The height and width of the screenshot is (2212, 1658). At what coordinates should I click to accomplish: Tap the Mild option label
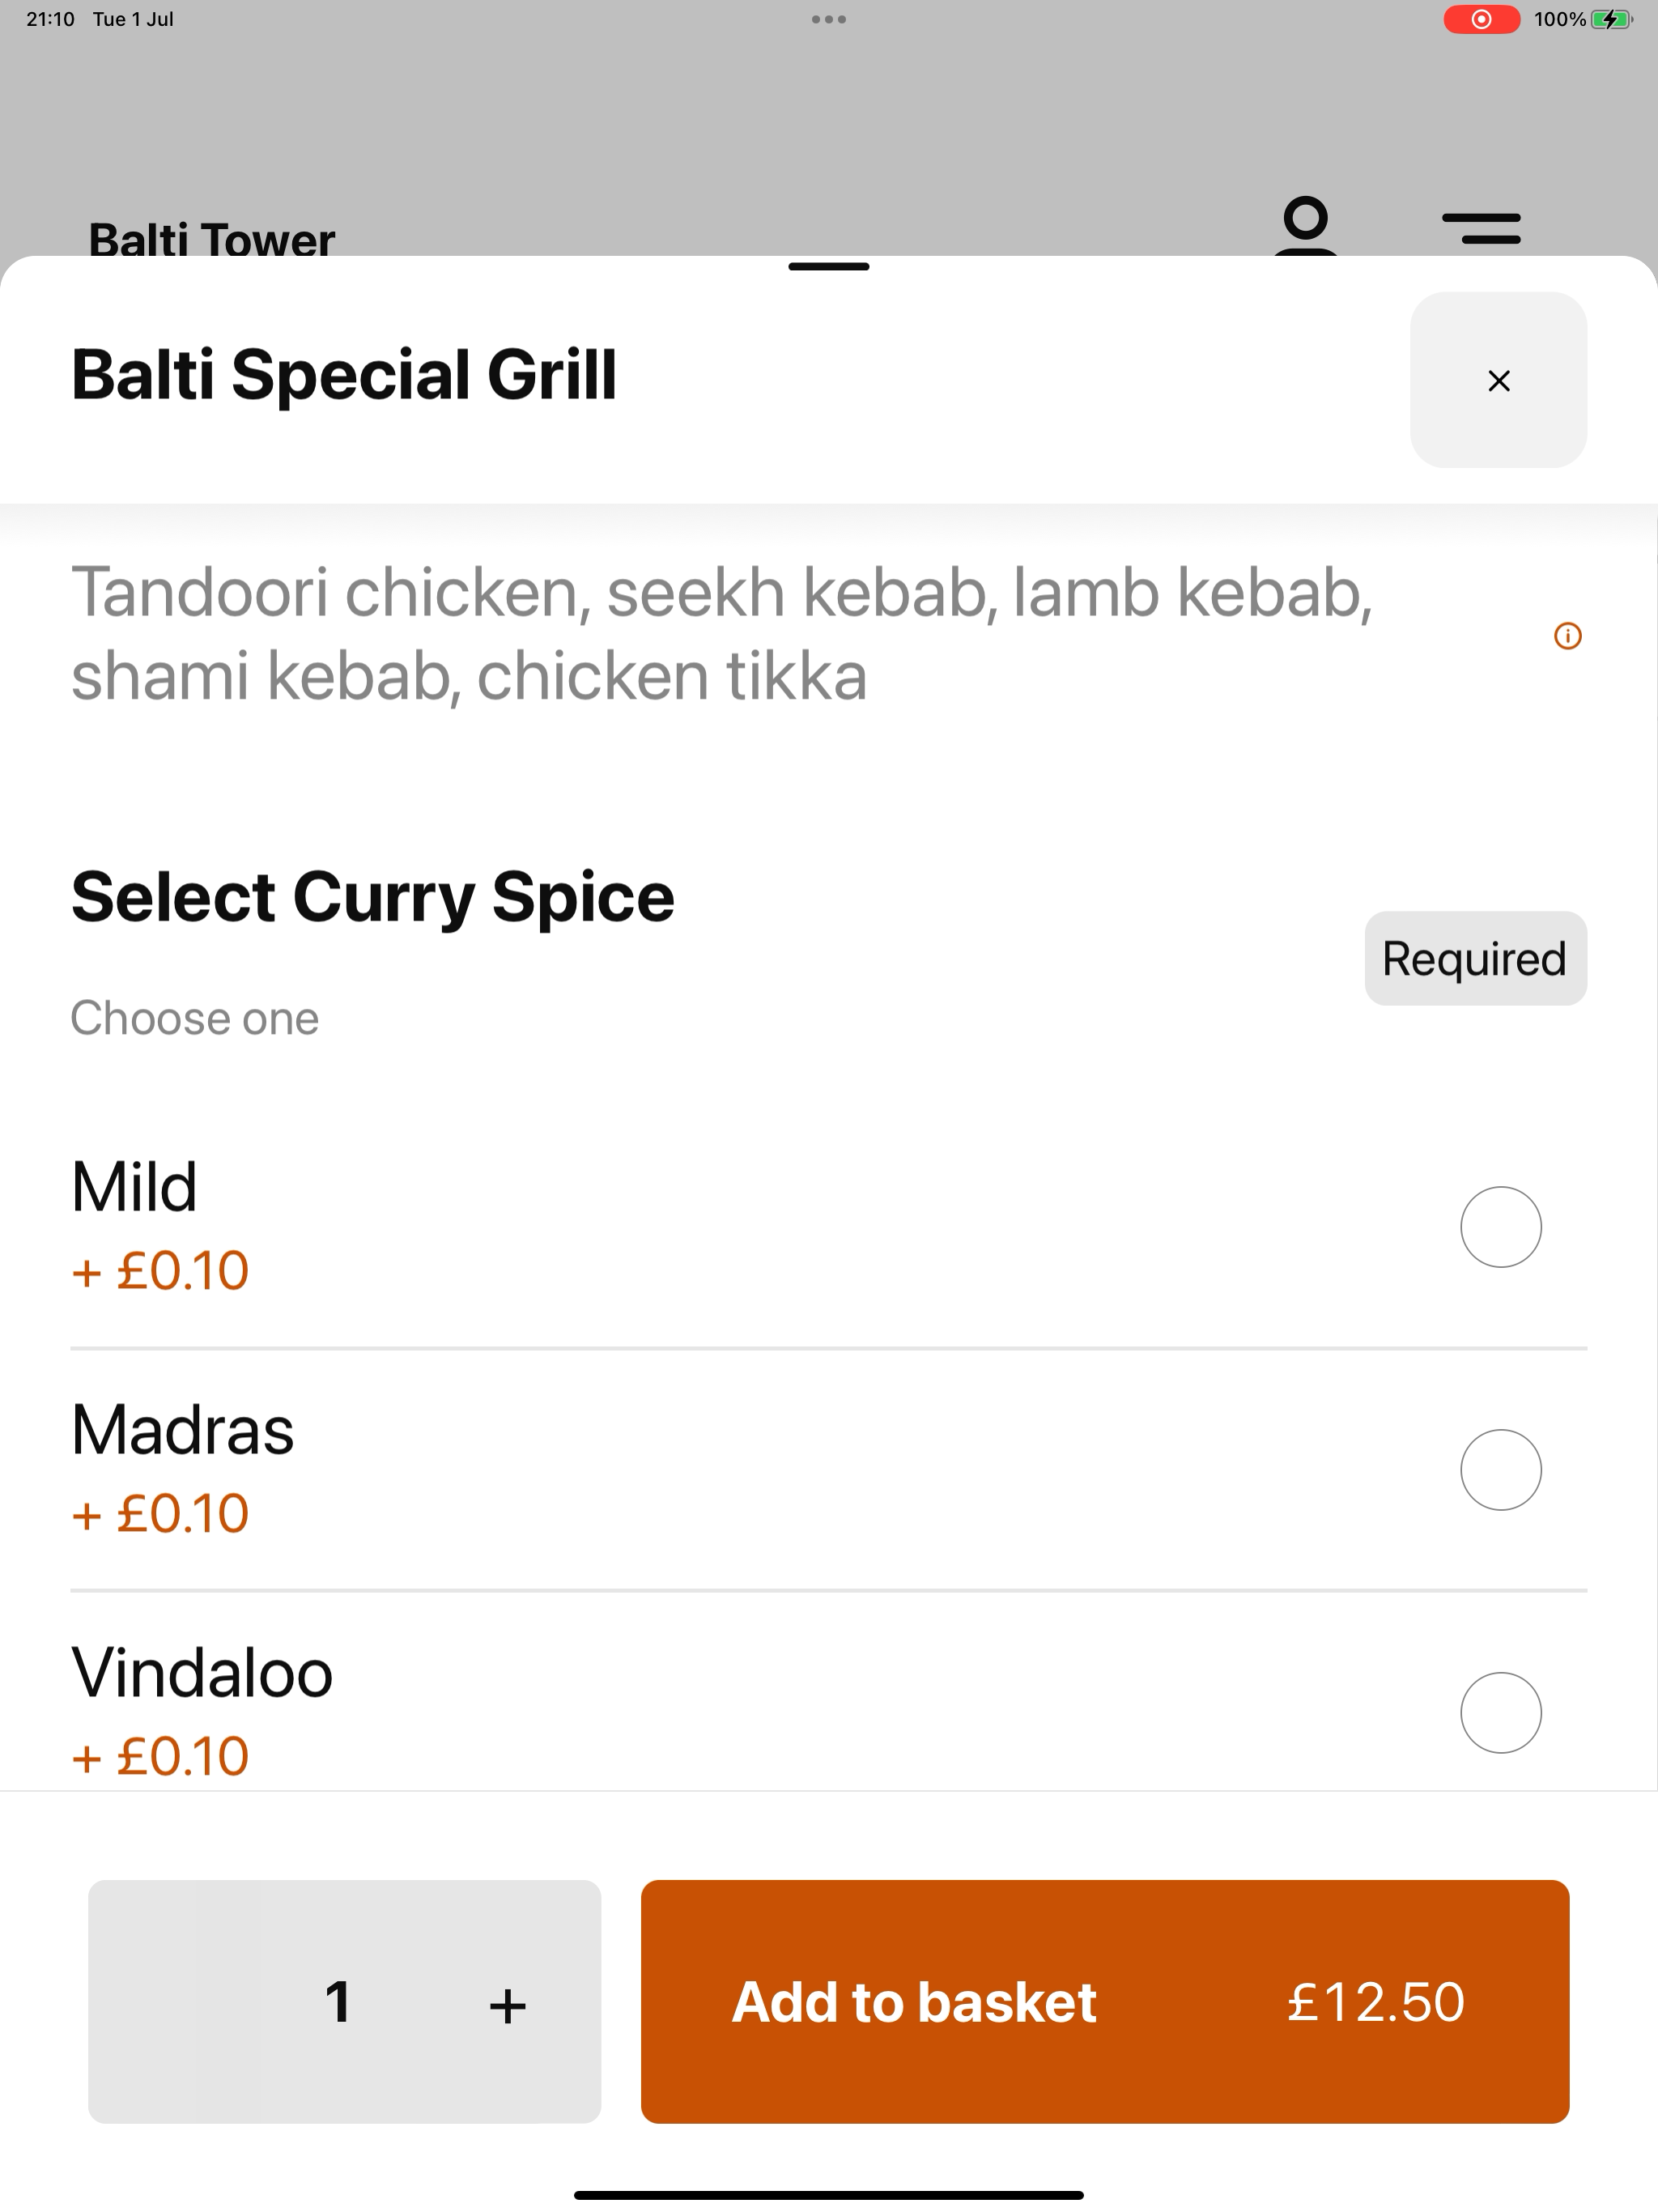pos(134,1187)
